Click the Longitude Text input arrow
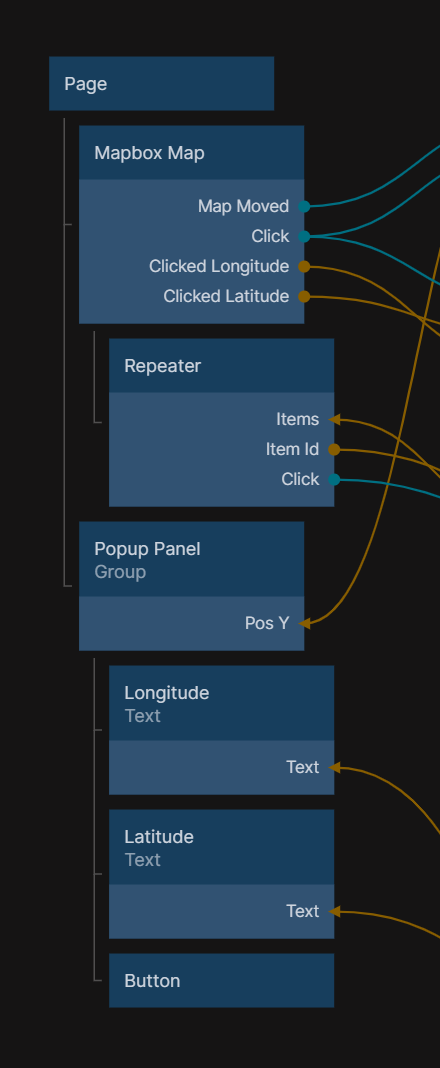Screen dimensions: 440x1068 click(334, 767)
